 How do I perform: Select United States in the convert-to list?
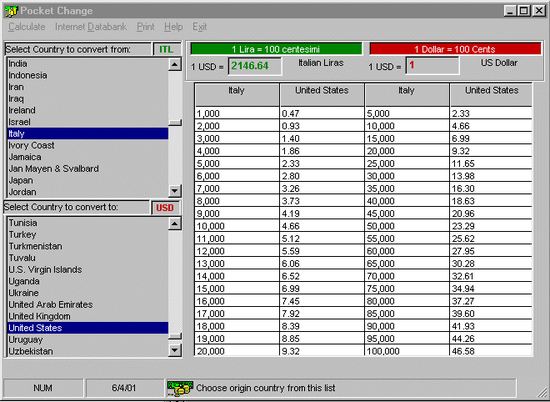[88, 328]
